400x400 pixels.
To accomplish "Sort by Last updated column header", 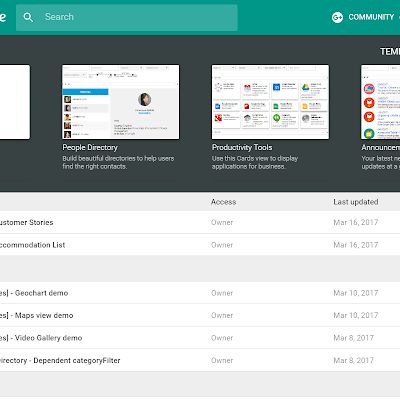I will 356,202.
